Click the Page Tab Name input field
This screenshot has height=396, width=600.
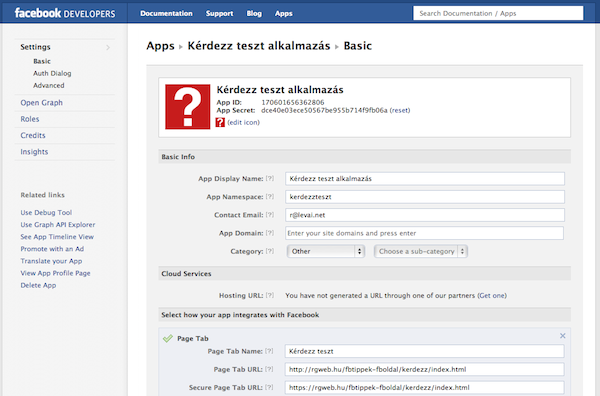coord(424,351)
